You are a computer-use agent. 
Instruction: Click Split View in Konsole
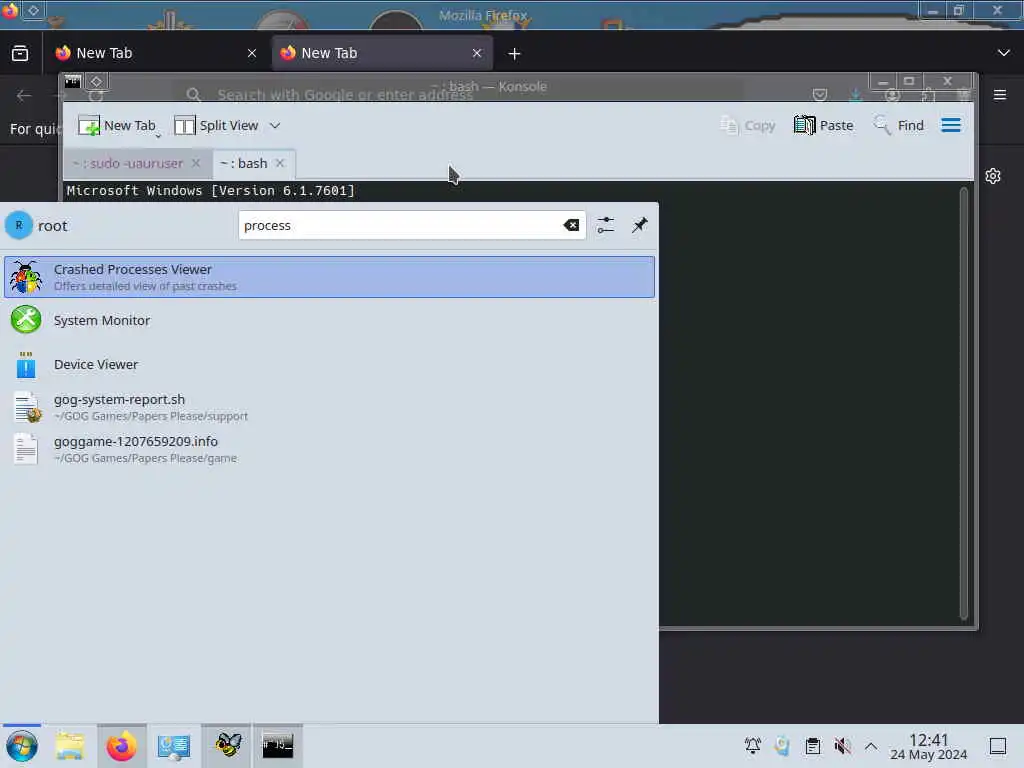click(x=217, y=125)
